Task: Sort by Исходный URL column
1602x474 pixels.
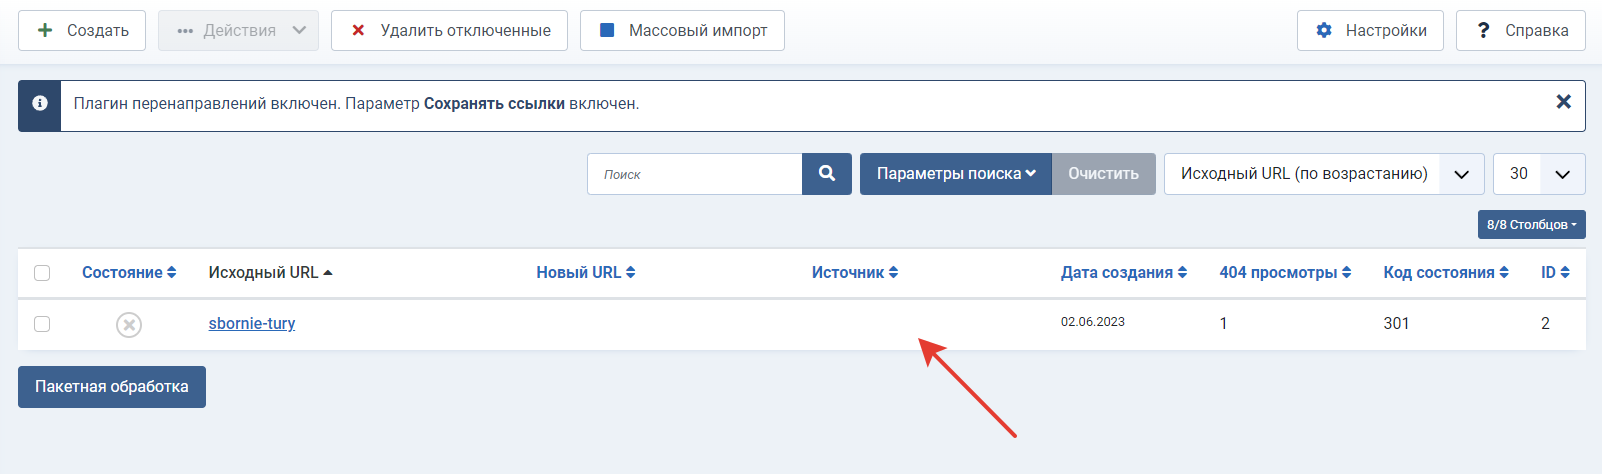Action: 270,273
